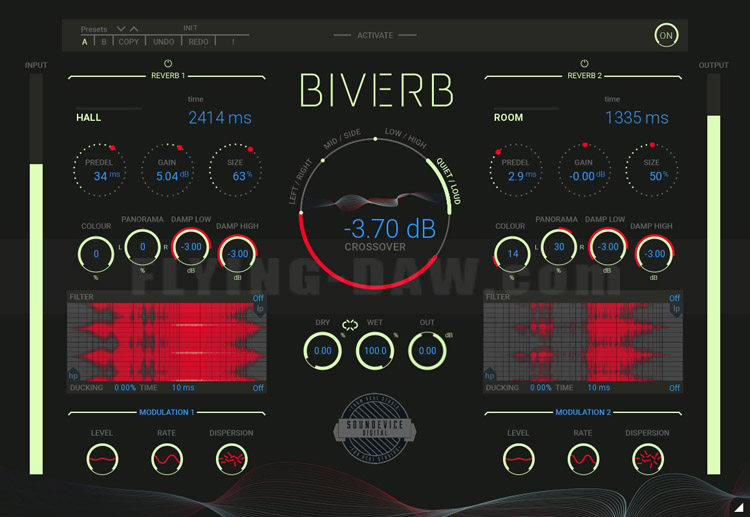750x517 pixels.
Task: Click Reverb 2 PREDEL knob
Action: pos(516,170)
